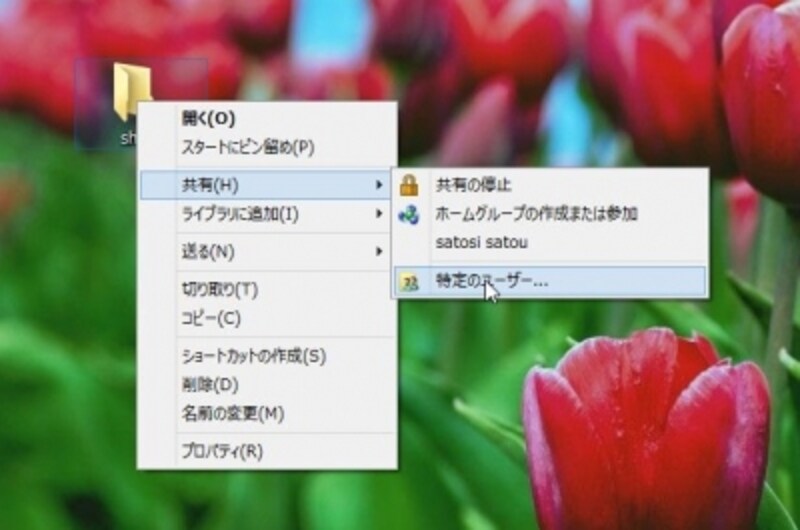The width and height of the screenshot is (800, 530).
Task: Open プロパティ(R) for the folder
Action: [268, 451]
